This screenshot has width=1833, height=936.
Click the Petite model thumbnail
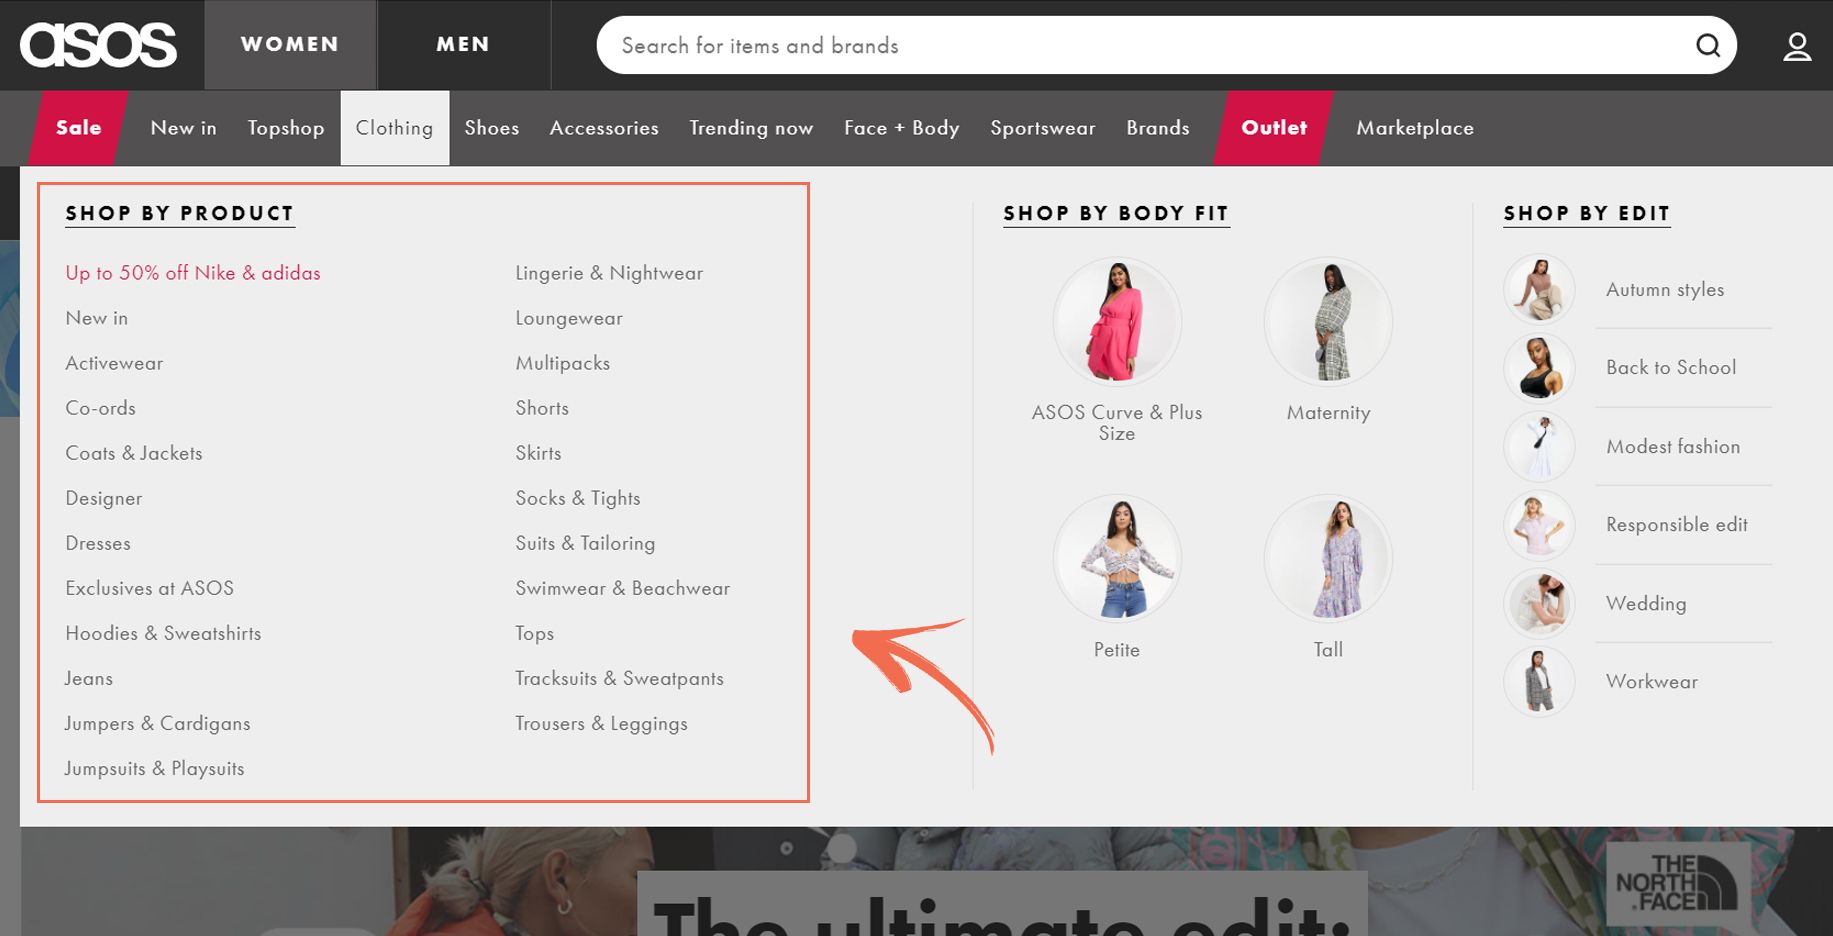tap(1117, 559)
